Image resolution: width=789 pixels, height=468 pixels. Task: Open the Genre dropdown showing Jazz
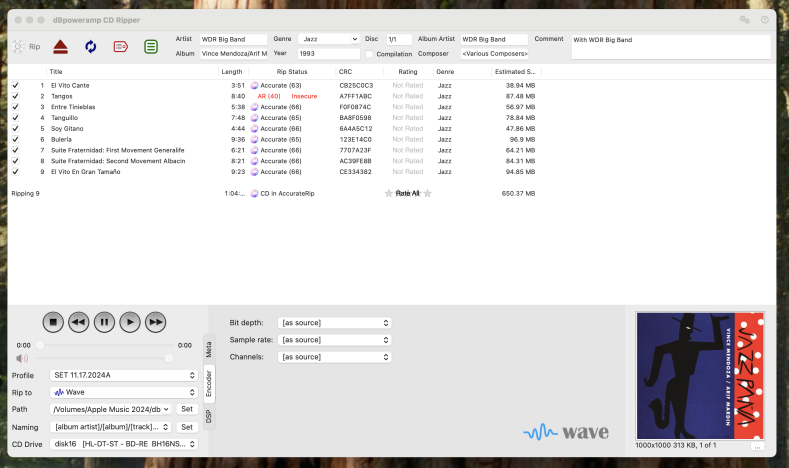tap(329, 39)
